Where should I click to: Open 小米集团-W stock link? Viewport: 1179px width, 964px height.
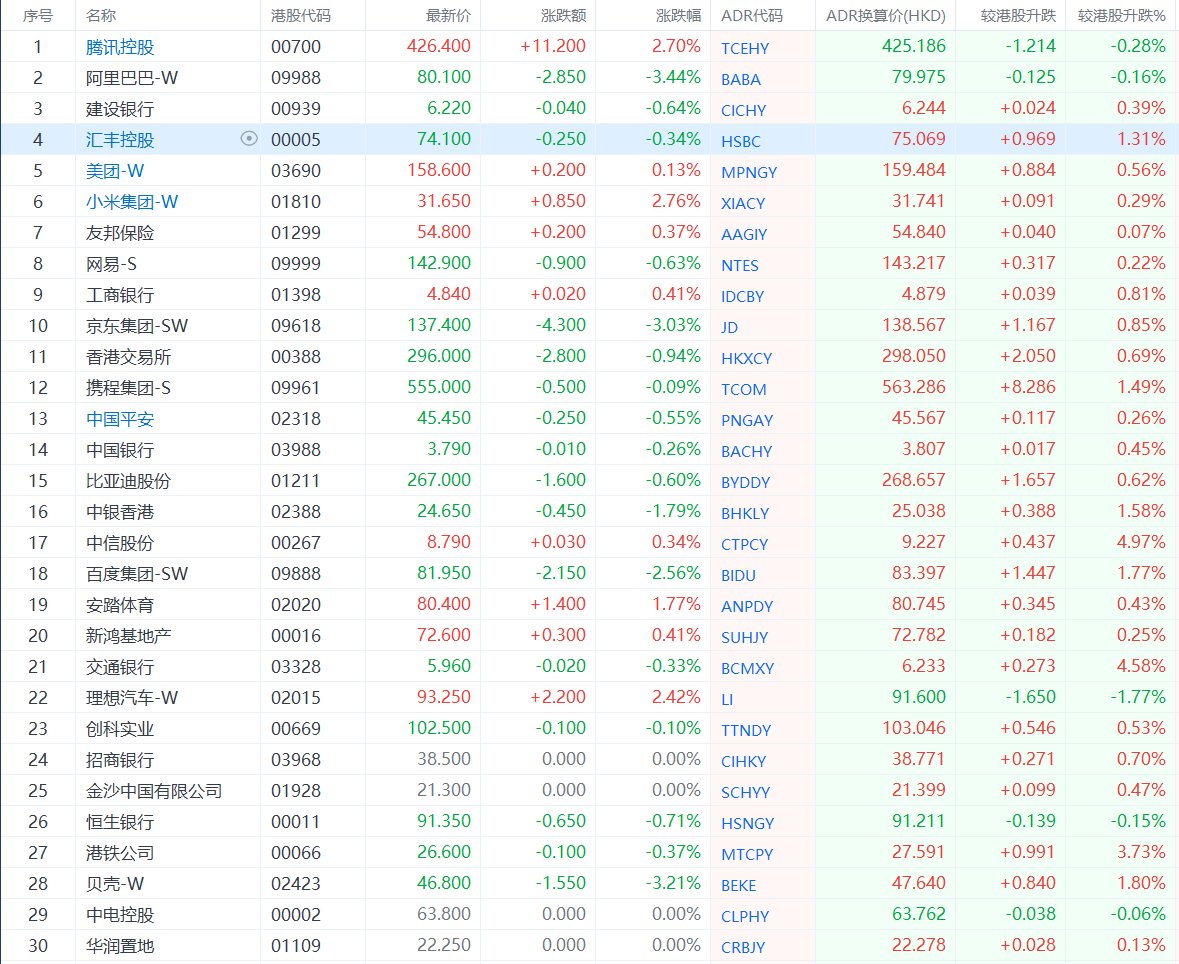132,202
